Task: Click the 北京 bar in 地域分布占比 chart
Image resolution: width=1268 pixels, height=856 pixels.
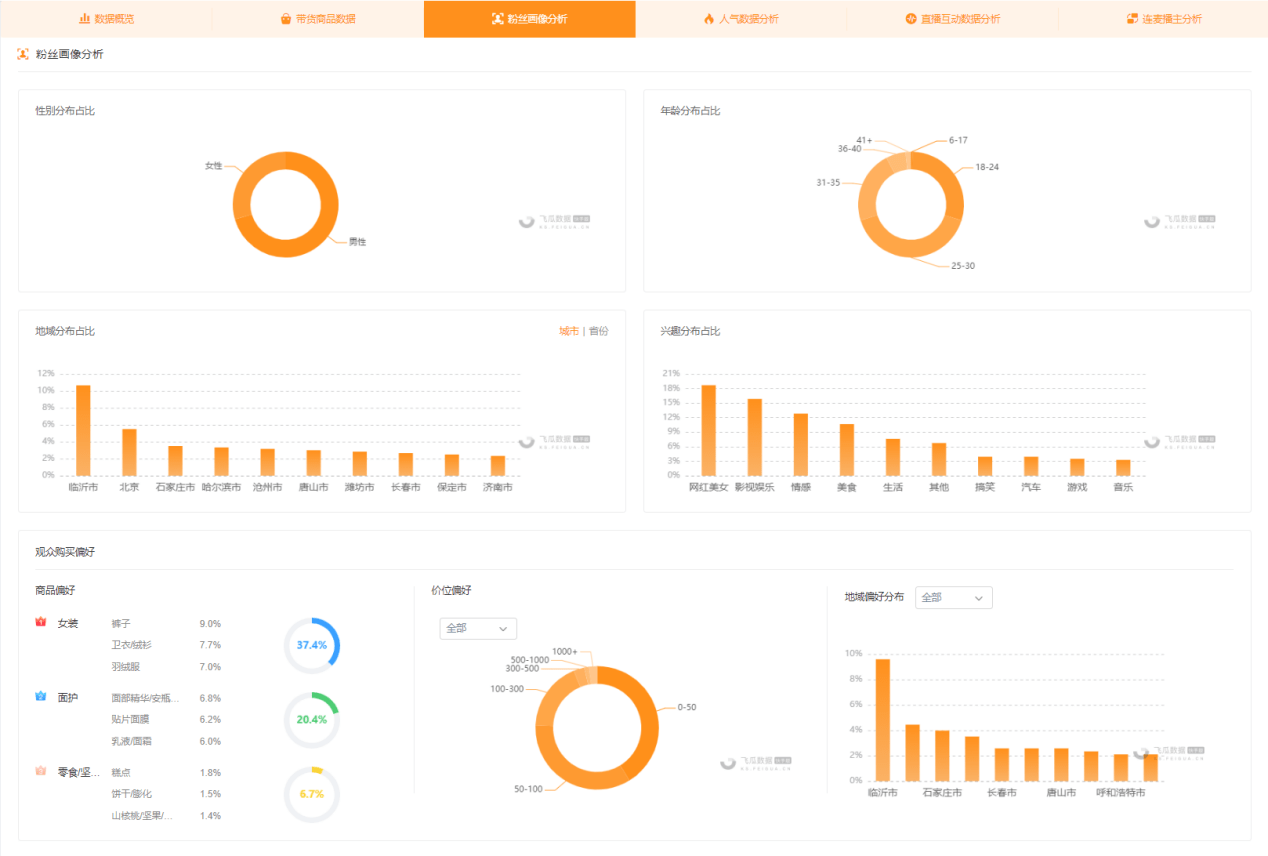Action: click(x=129, y=452)
